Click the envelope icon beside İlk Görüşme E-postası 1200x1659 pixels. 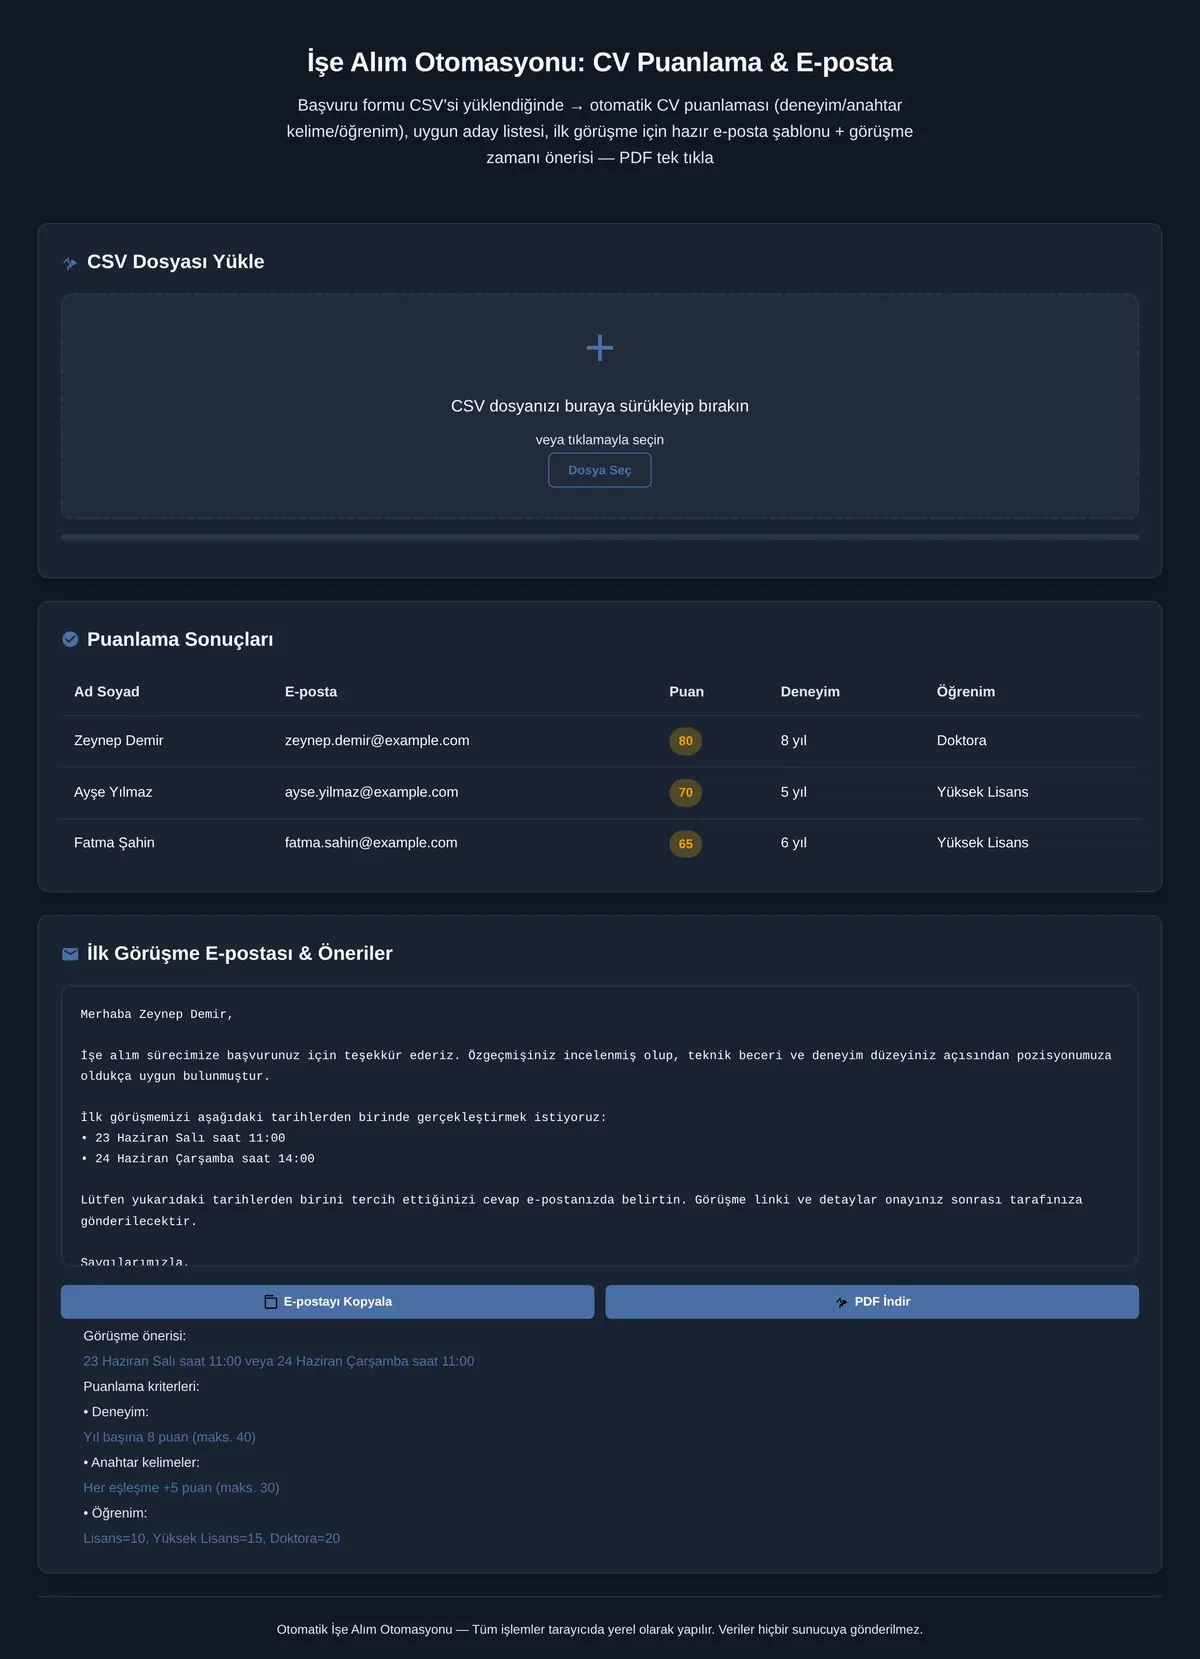pyautogui.click(x=70, y=954)
